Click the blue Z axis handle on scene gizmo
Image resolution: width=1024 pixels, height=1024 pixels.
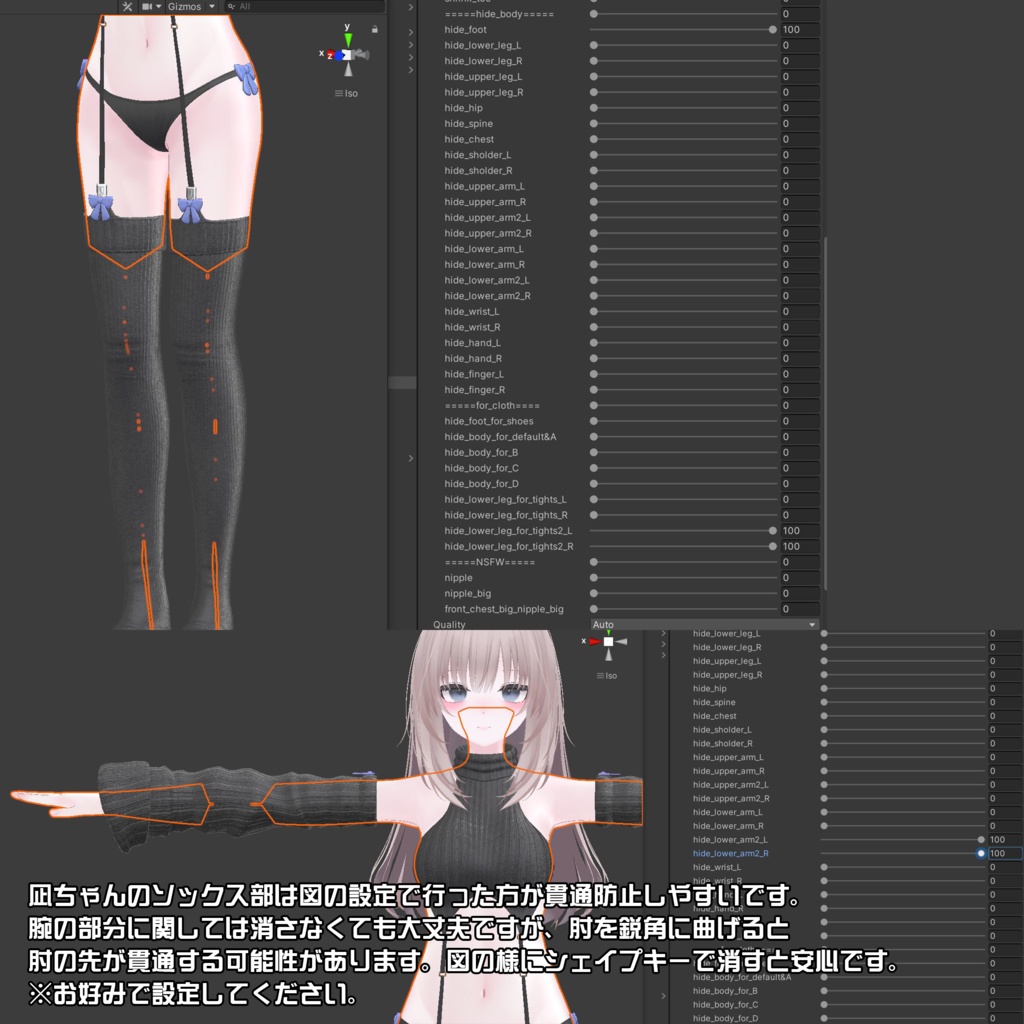[x=339, y=54]
